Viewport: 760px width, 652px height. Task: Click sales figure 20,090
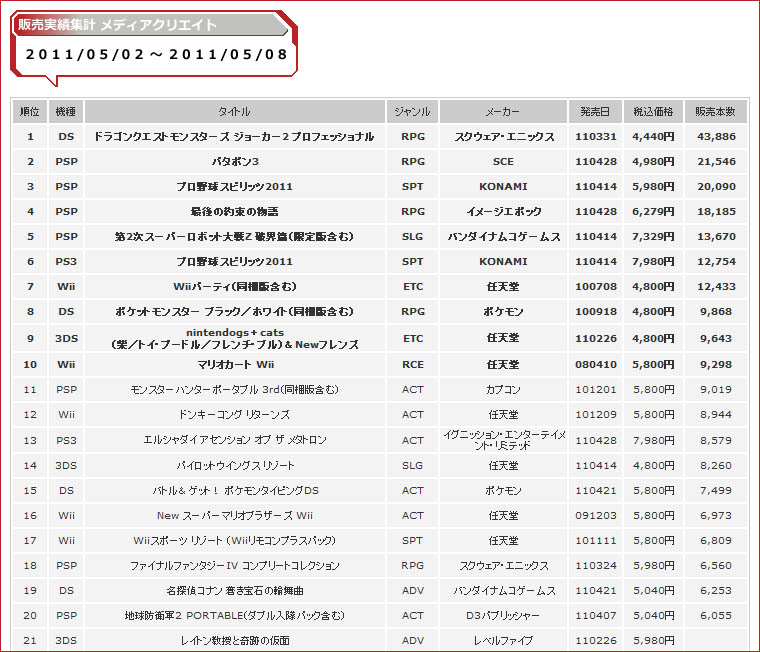coord(716,187)
